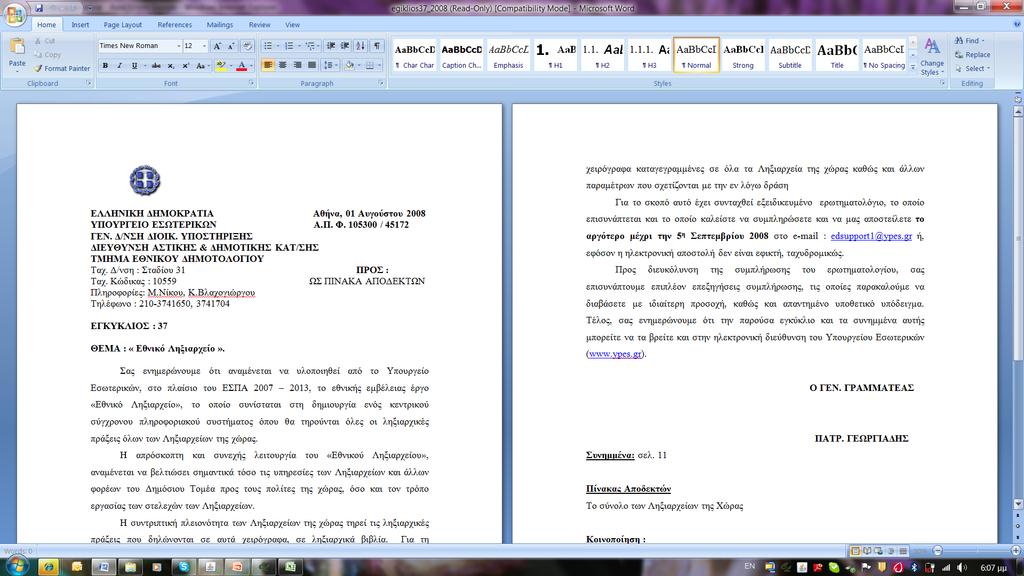This screenshot has width=1024, height=576.
Task: Toggle Superscript formatting
Action: tap(185, 65)
